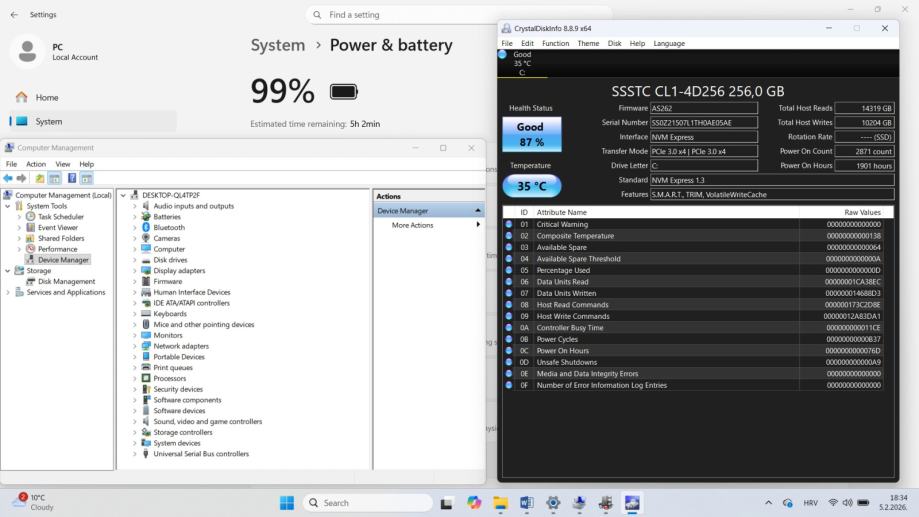This screenshot has height=517, width=919.
Task: Expand Disk drives device node
Action: coord(134,260)
